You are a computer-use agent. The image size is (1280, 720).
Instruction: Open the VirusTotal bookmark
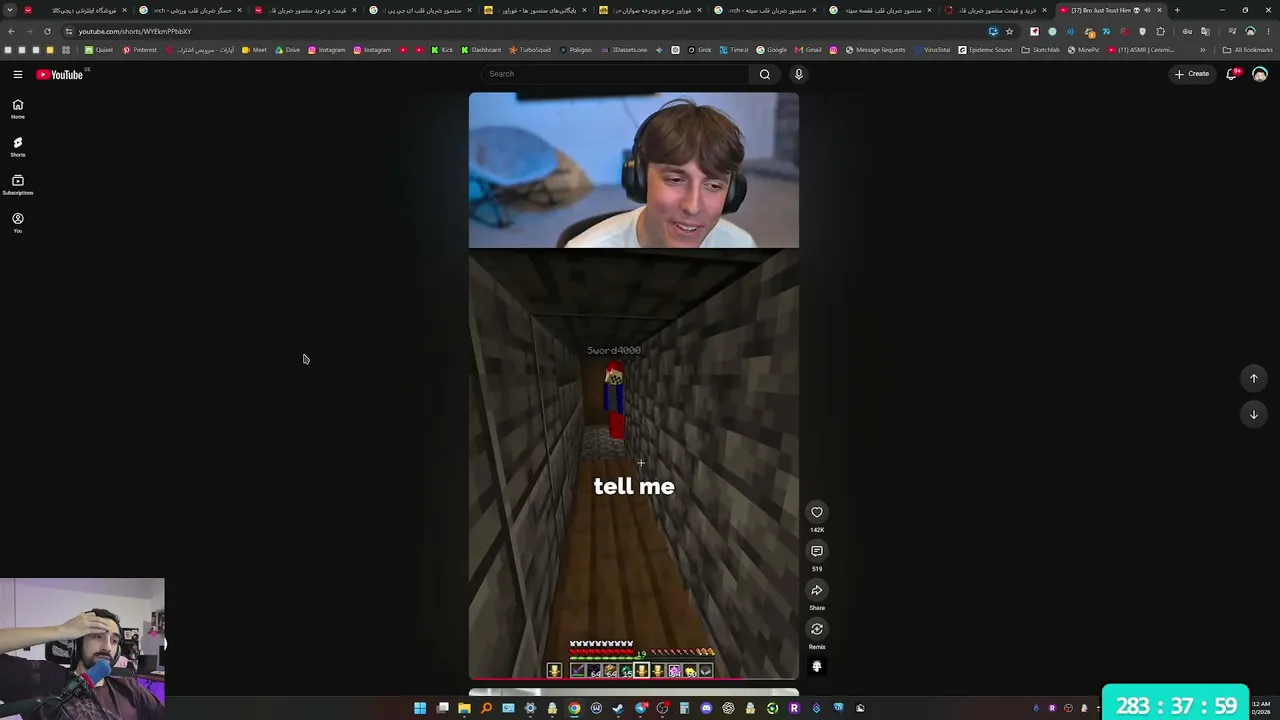point(932,50)
